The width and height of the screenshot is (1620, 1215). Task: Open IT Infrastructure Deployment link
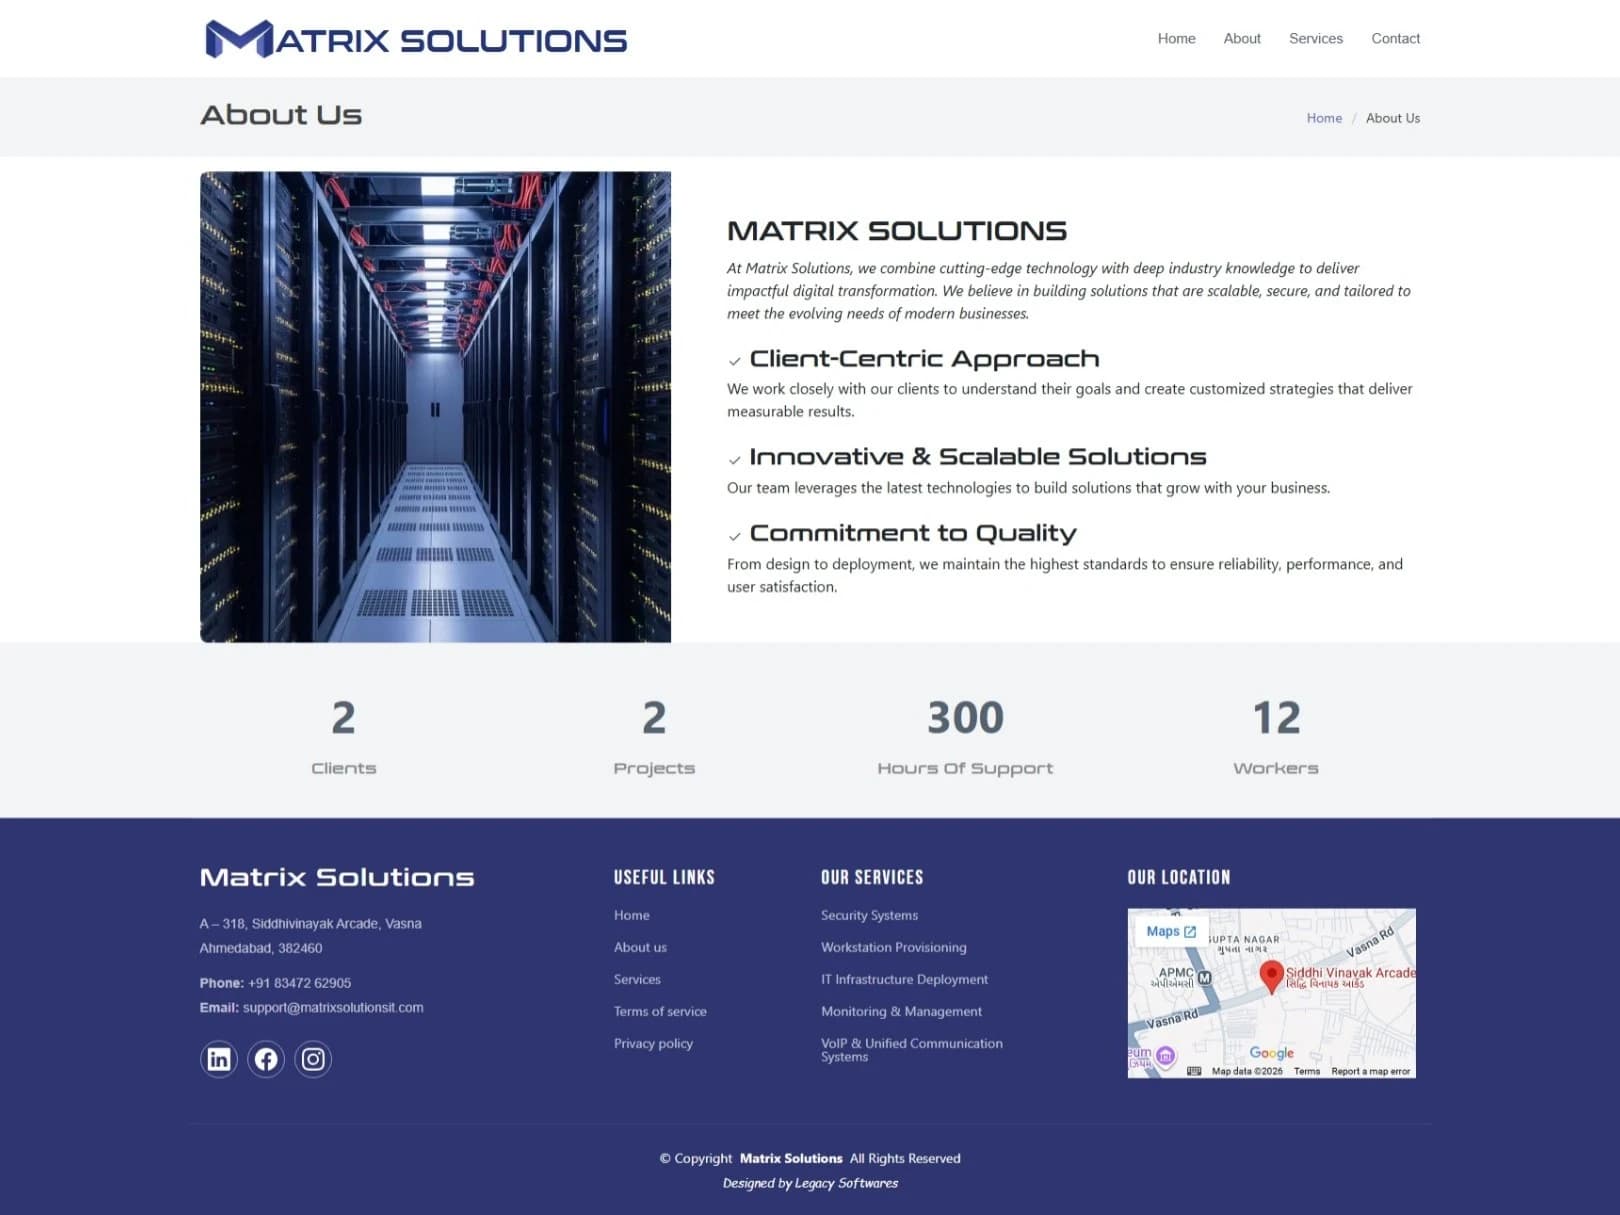[904, 979]
